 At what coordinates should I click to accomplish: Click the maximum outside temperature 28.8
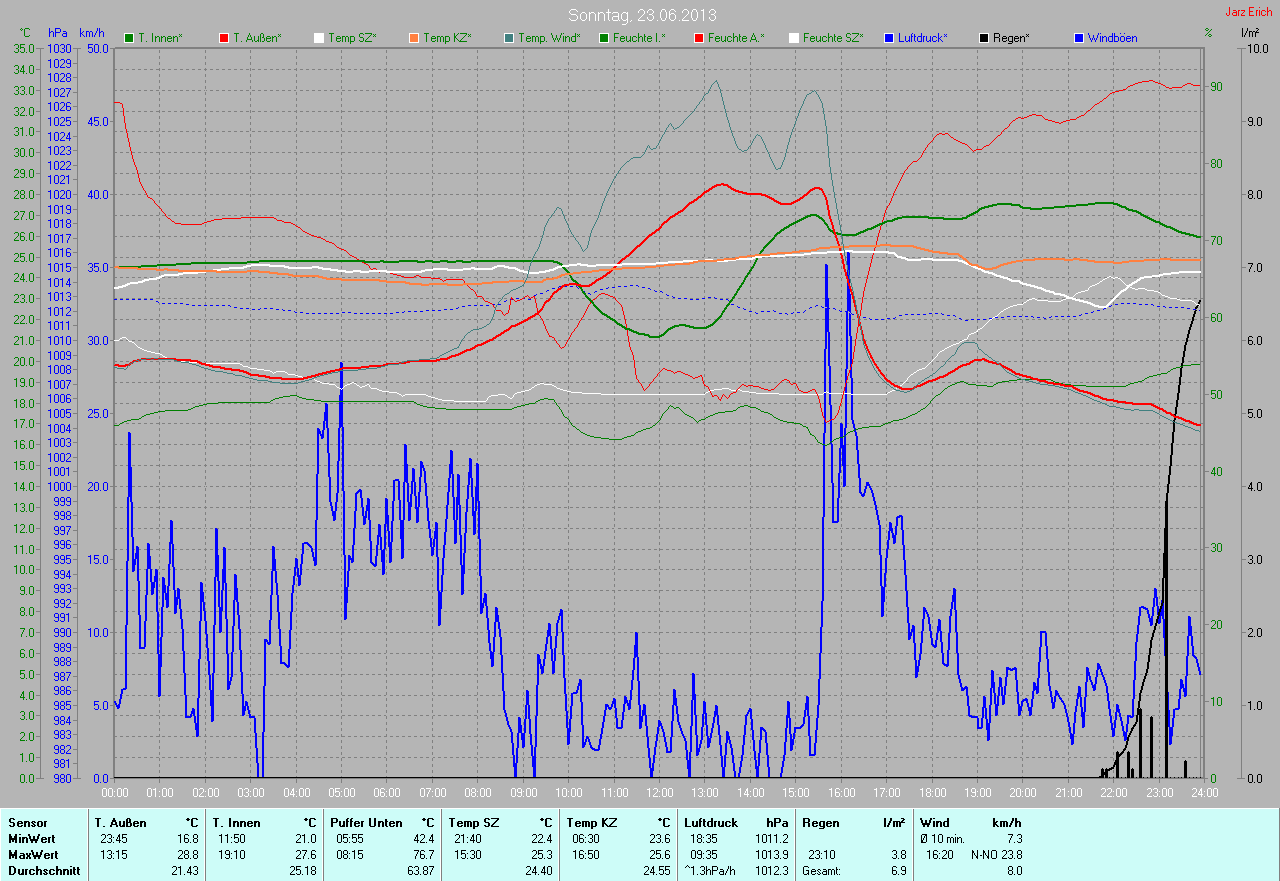188,855
